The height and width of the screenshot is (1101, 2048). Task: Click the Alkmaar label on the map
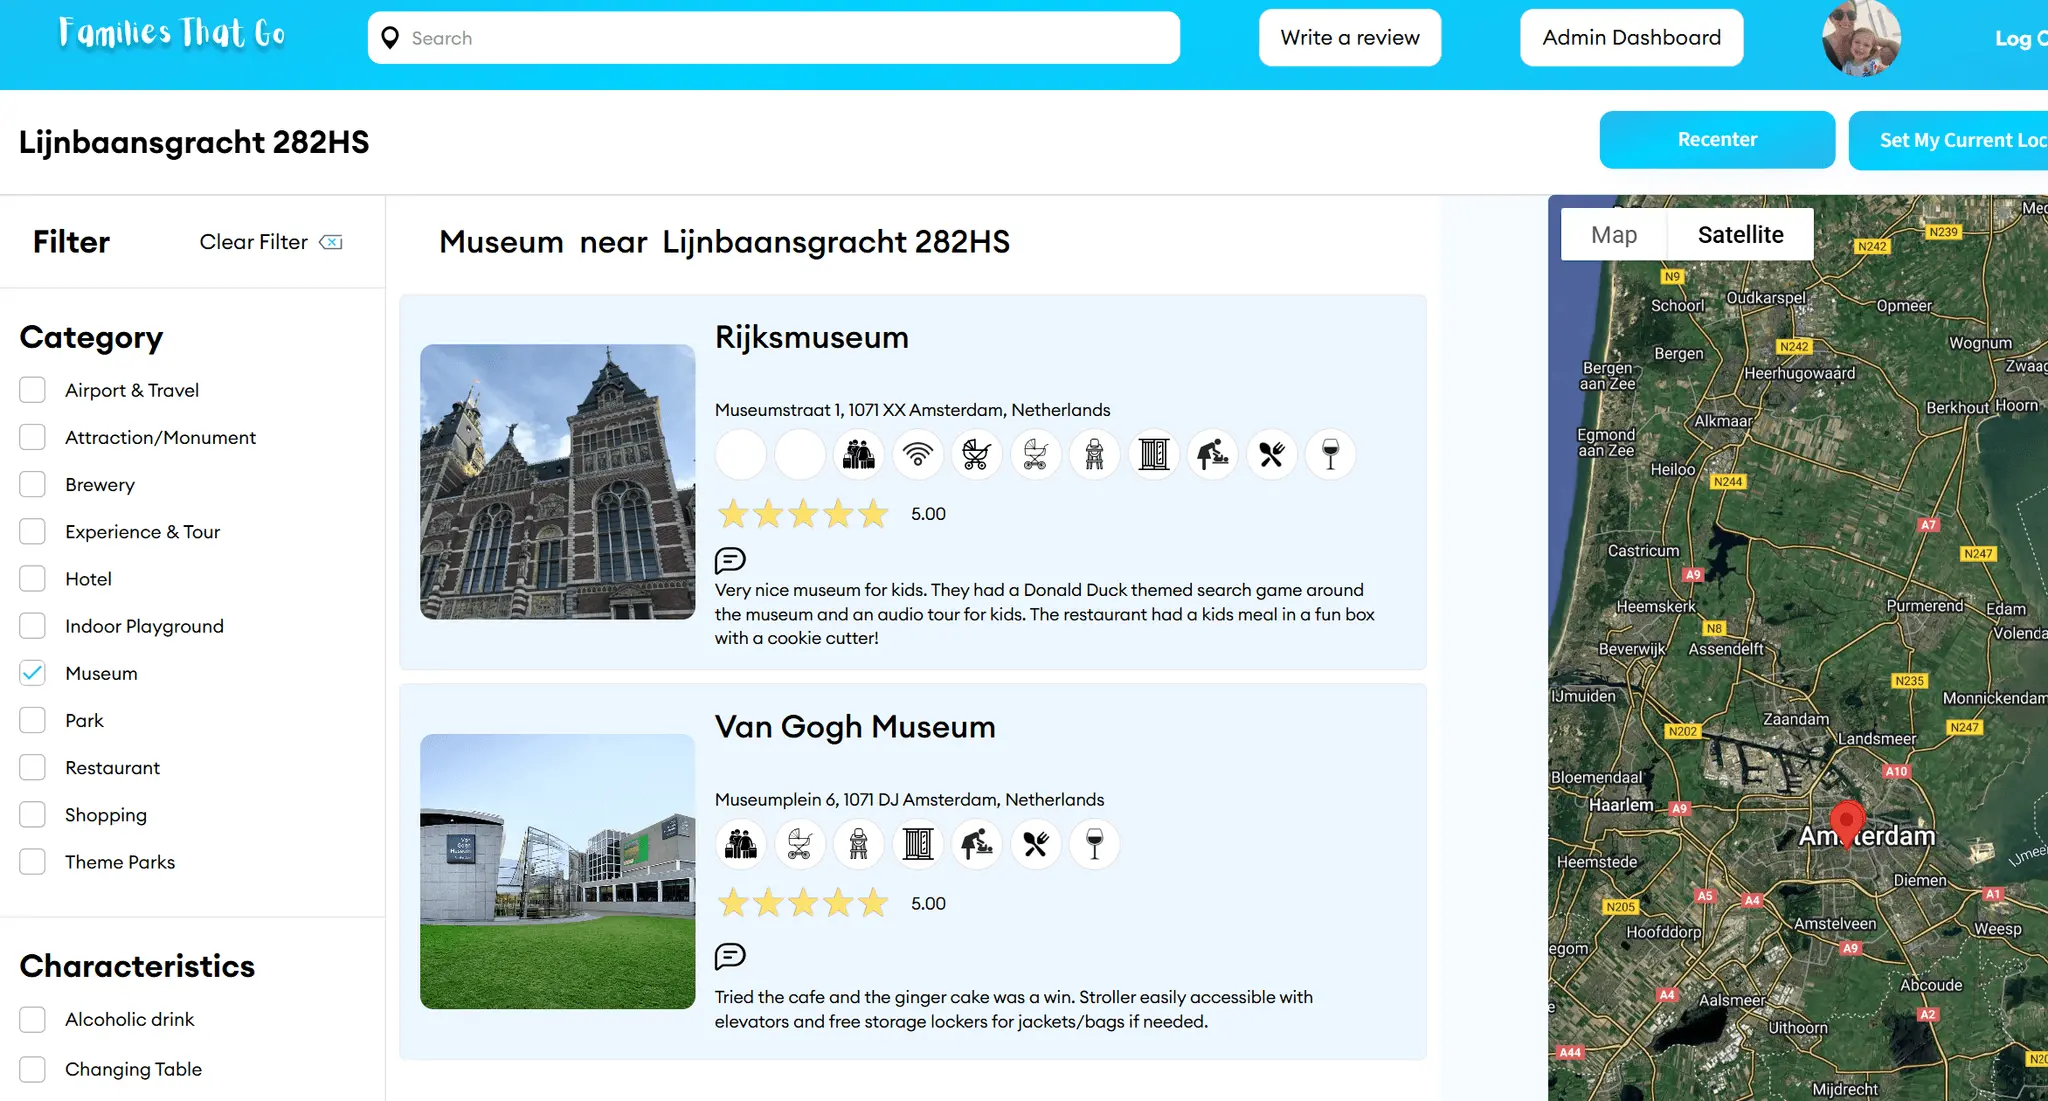point(1723,421)
